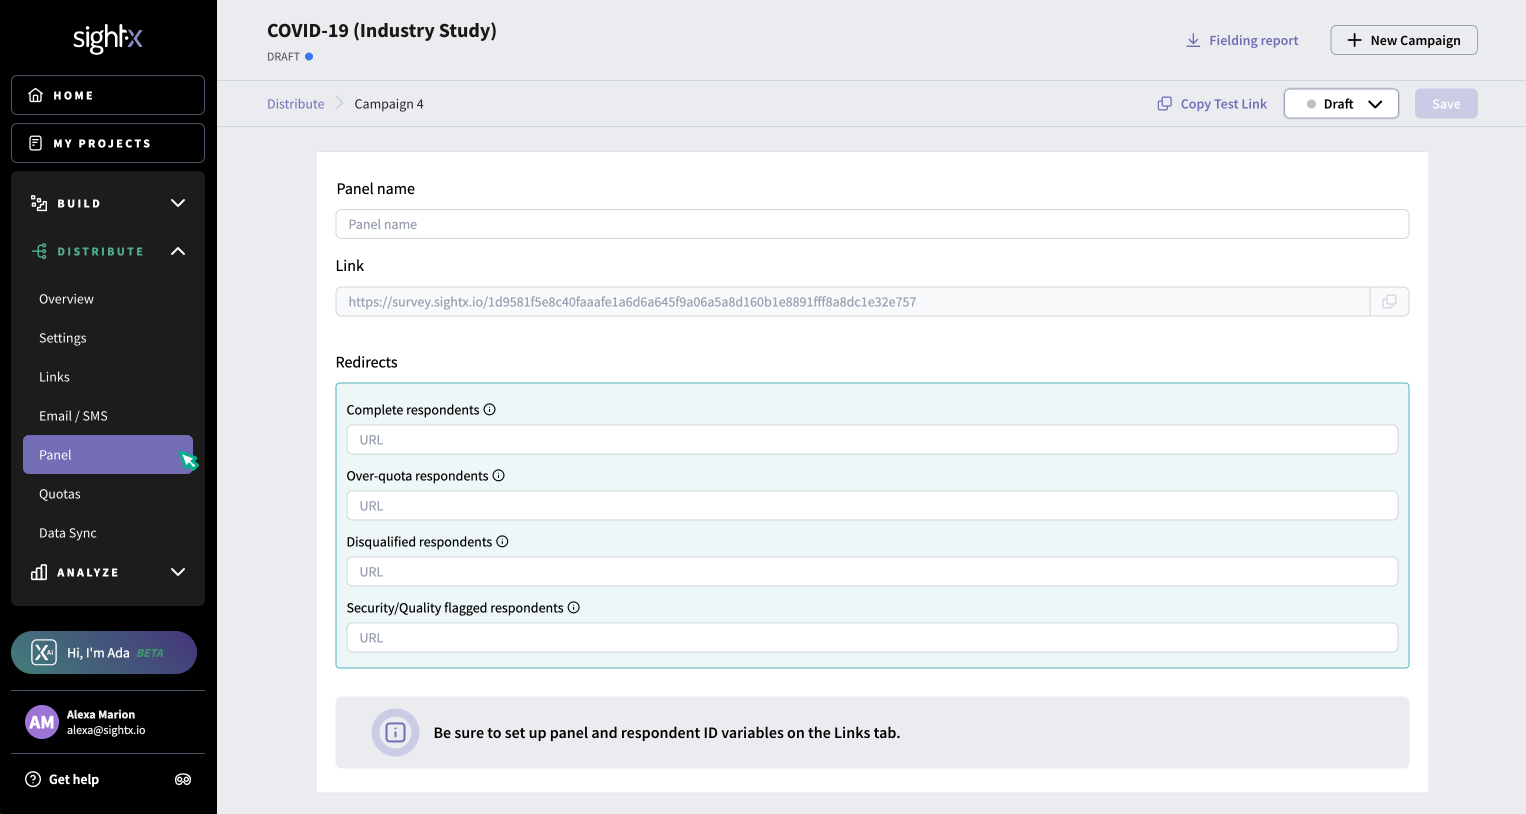This screenshot has height=814, width=1526.
Task: Open My Projects
Action: pos(108,143)
